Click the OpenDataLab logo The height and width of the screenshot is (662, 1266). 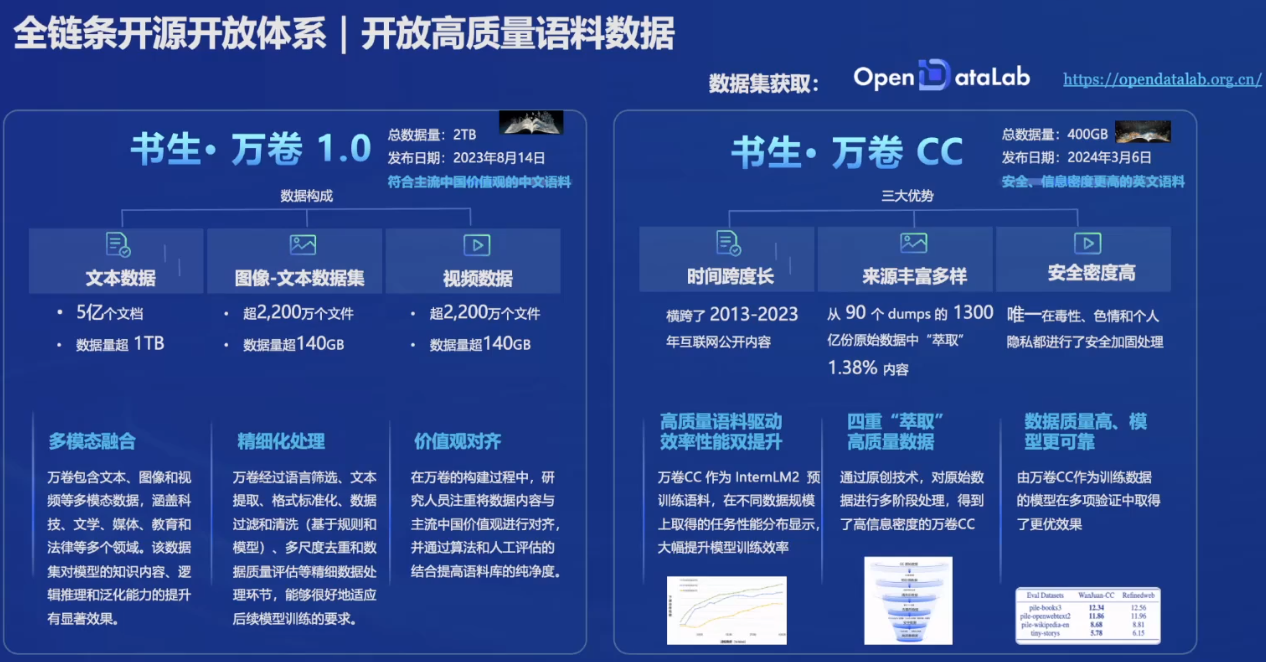click(941, 77)
